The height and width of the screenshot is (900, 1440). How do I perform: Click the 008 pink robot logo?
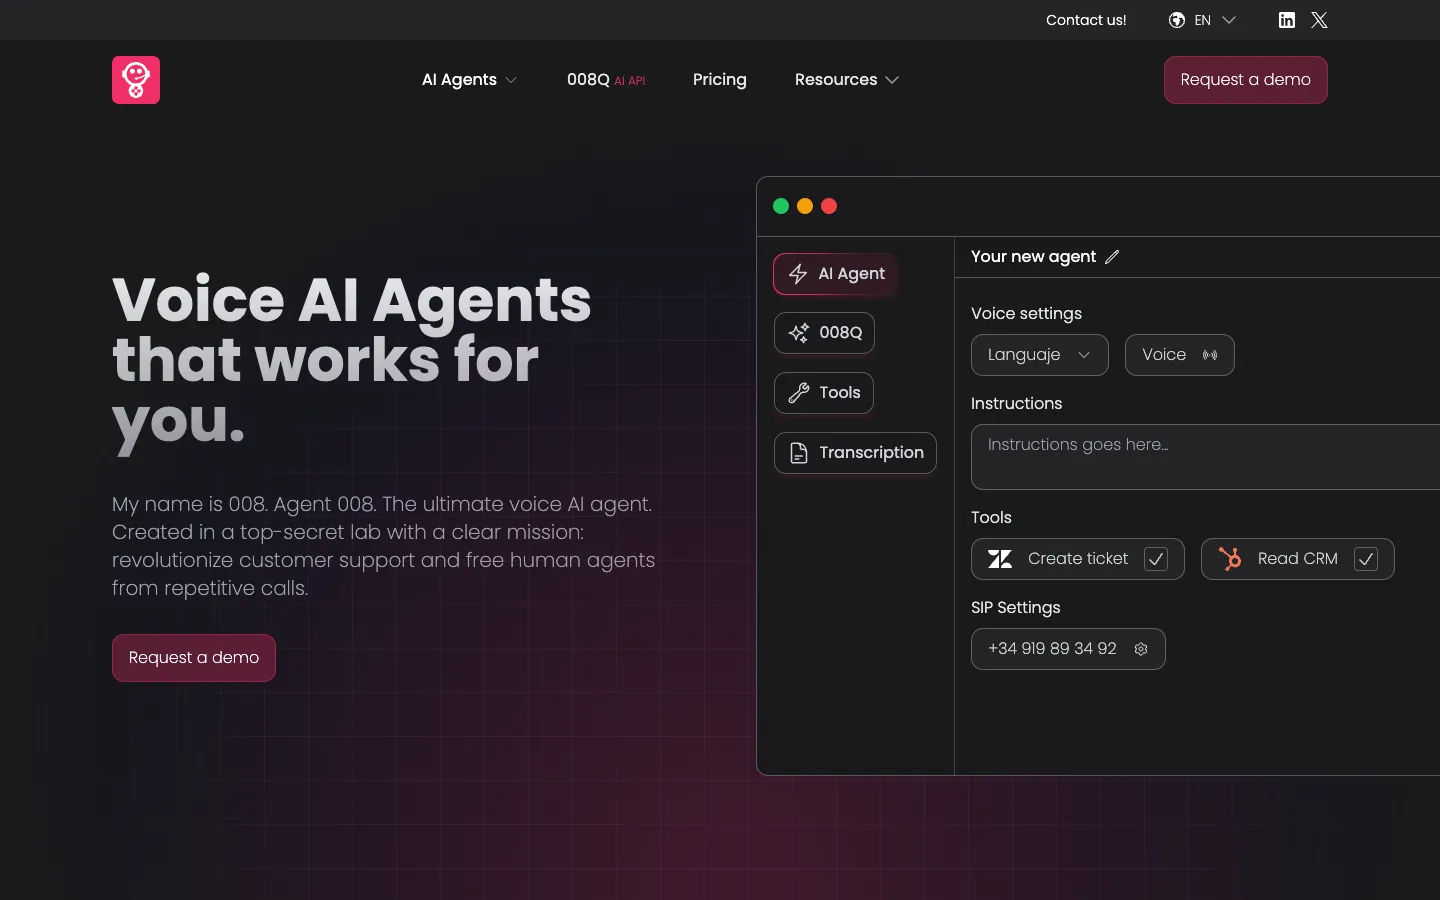pyautogui.click(x=136, y=80)
